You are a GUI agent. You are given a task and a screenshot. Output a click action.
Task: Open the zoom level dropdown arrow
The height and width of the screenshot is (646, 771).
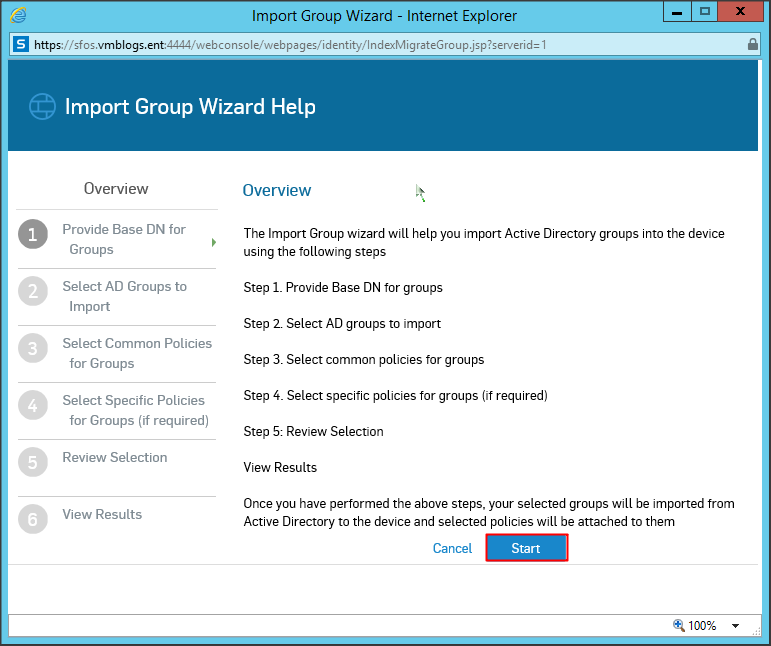[736, 626]
